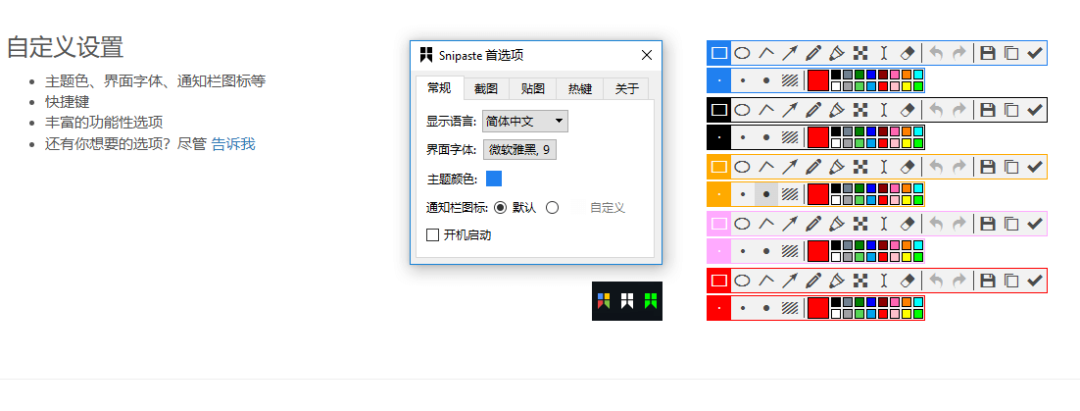Copy to clipboard from the orange toolbar

click(x=1011, y=167)
